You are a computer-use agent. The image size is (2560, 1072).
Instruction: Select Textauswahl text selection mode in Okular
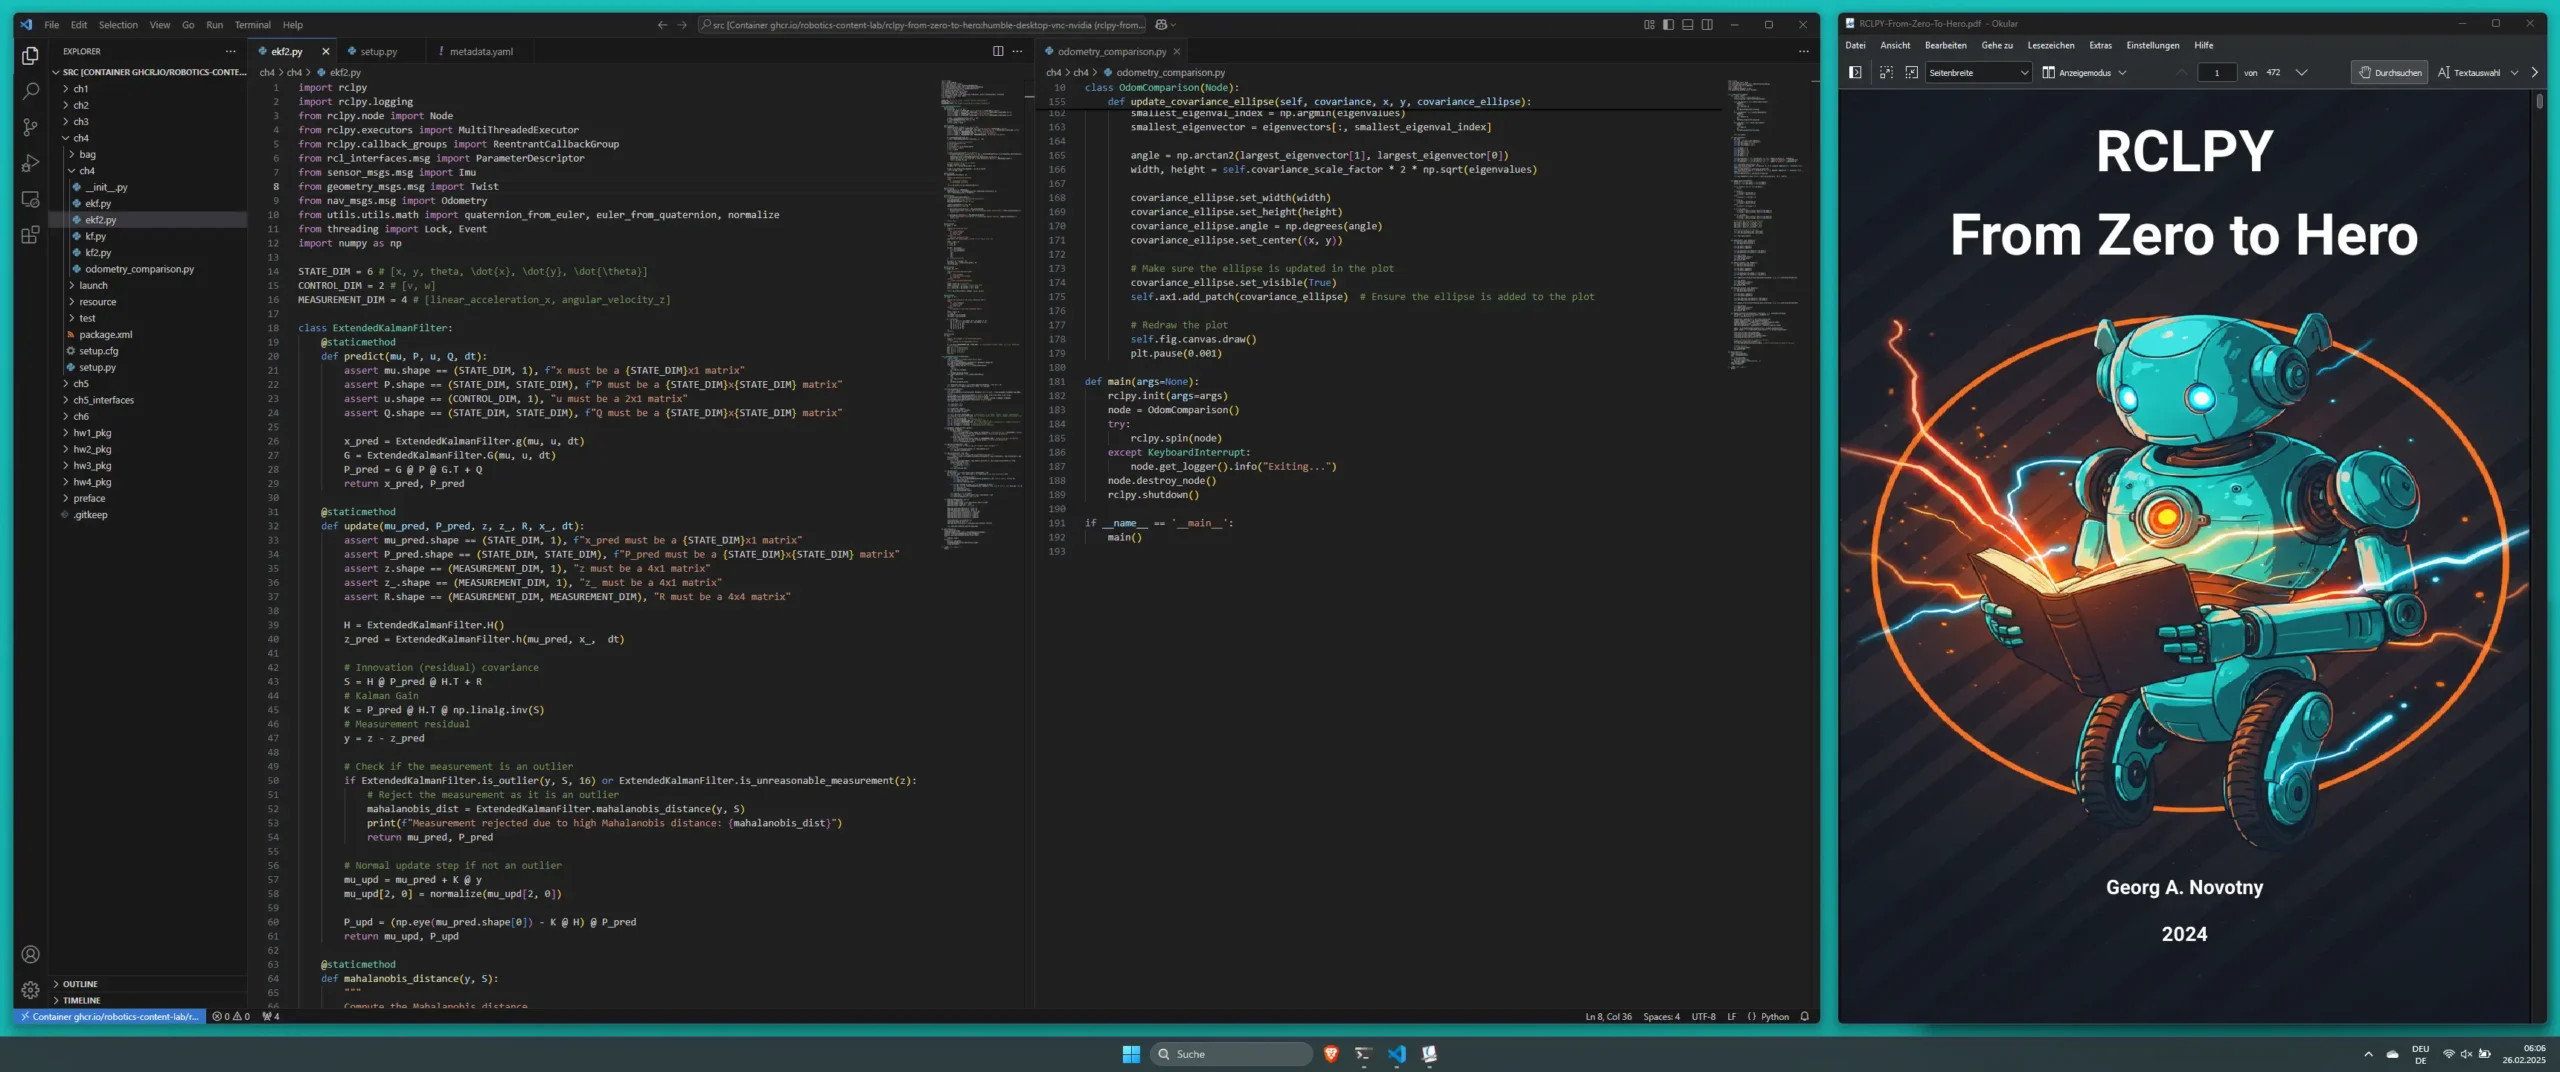[2468, 72]
